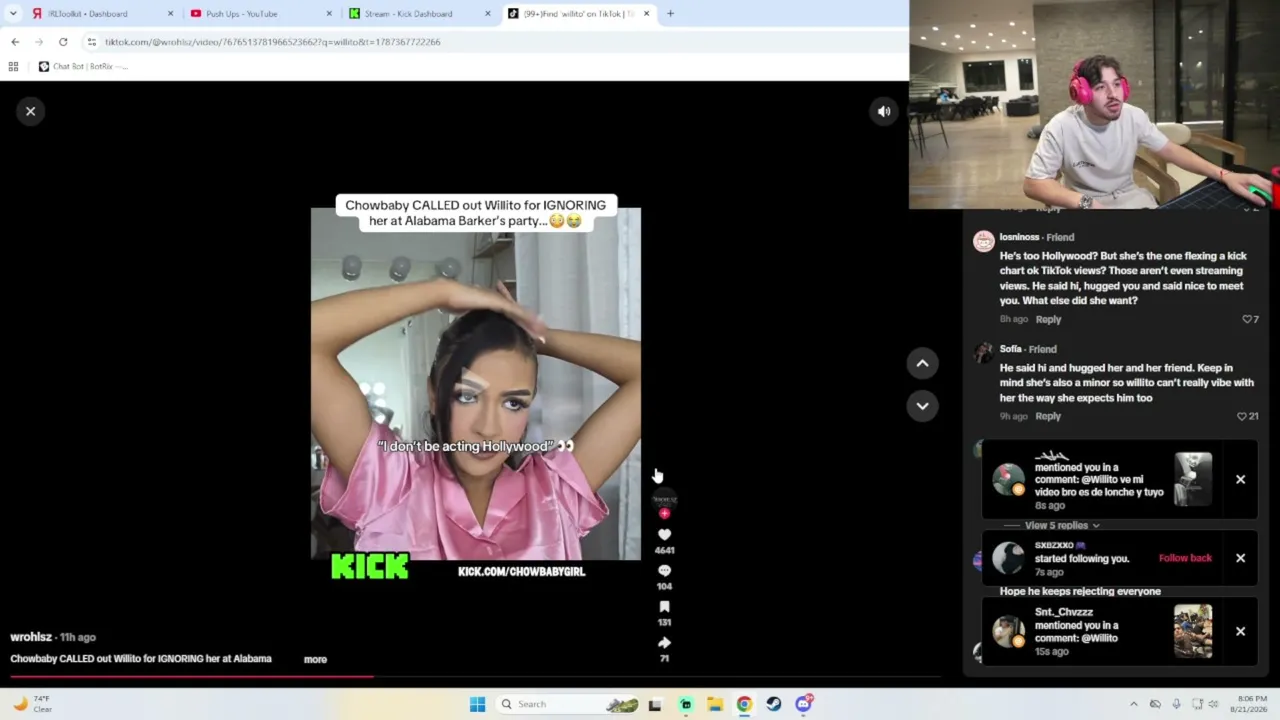The height and width of the screenshot is (720, 1280).
Task: Open the tab search dropdown
Action: point(13,14)
